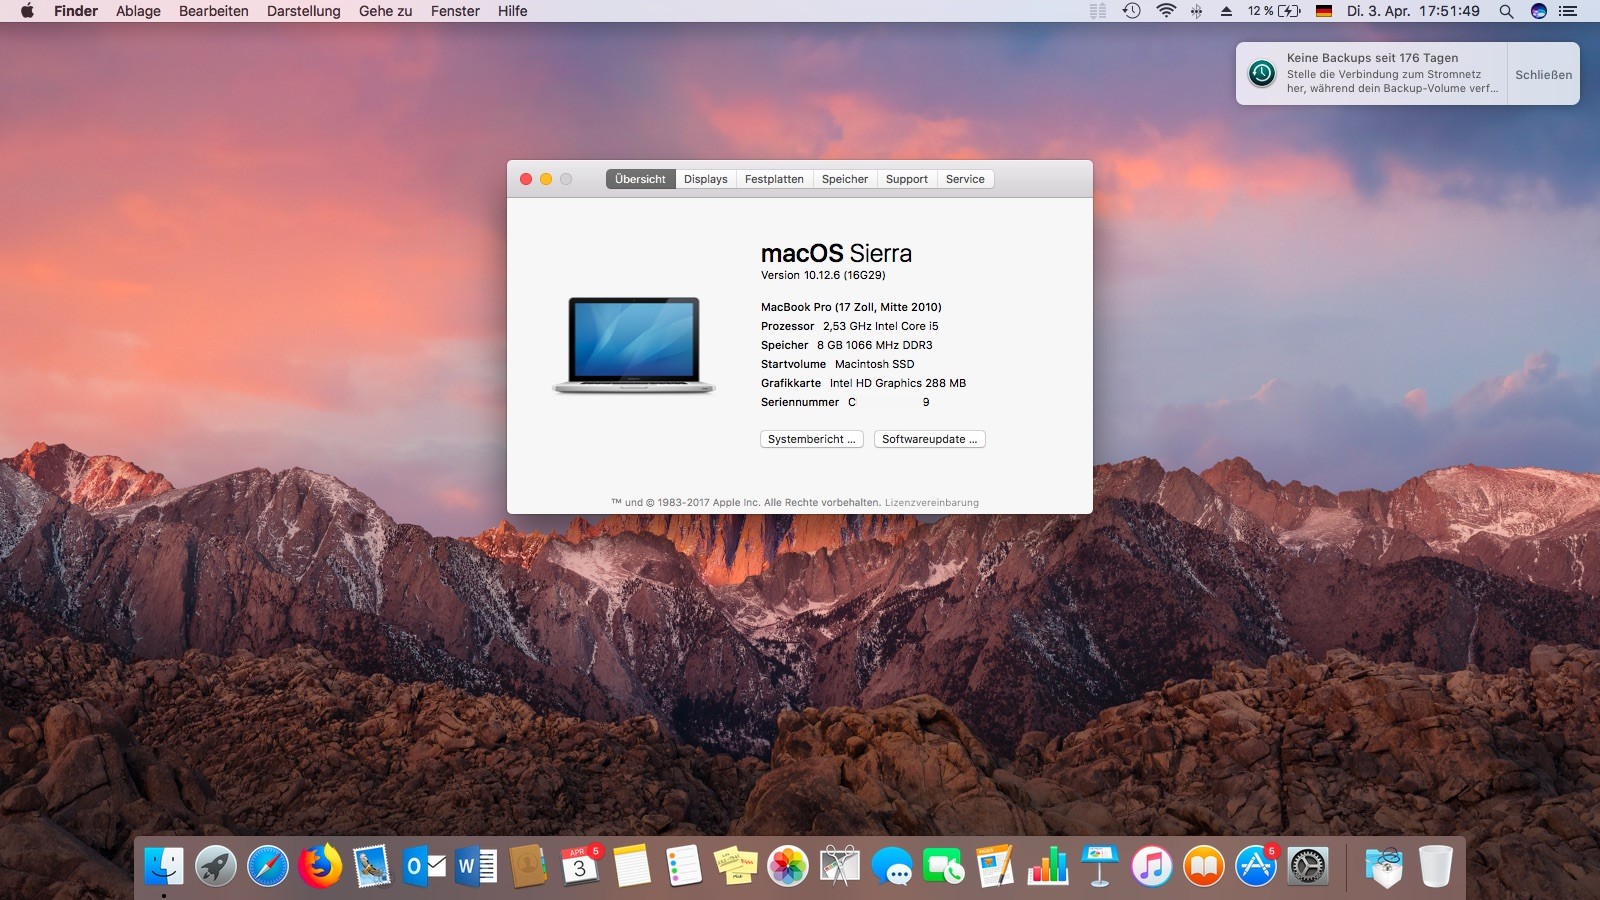Open the Trash in the Dock
The width and height of the screenshot is (1600, 900).
click(1436, 866)
